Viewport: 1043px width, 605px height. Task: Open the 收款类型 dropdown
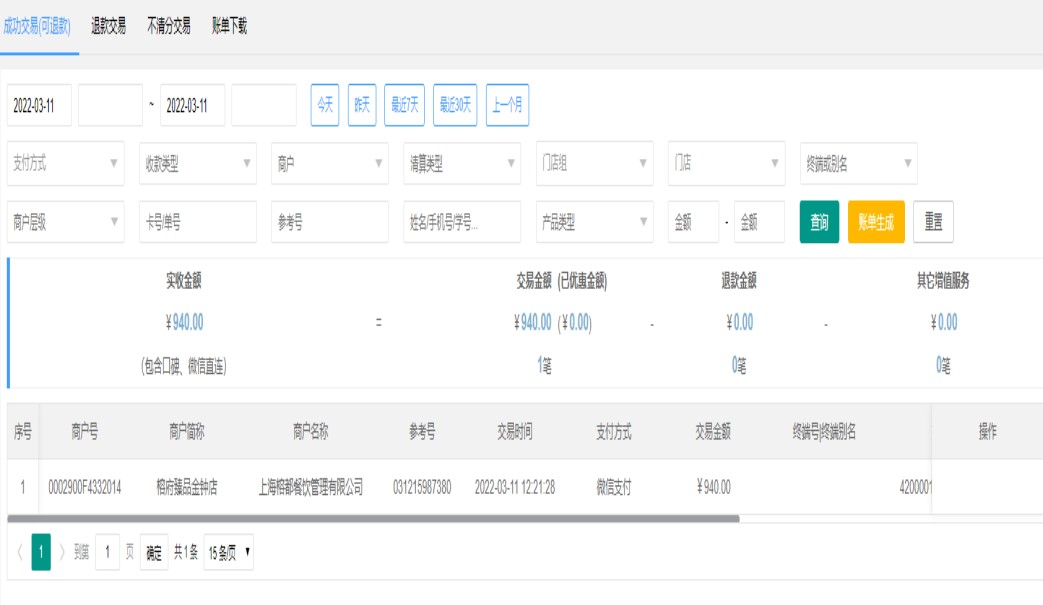tap(198, 164)
